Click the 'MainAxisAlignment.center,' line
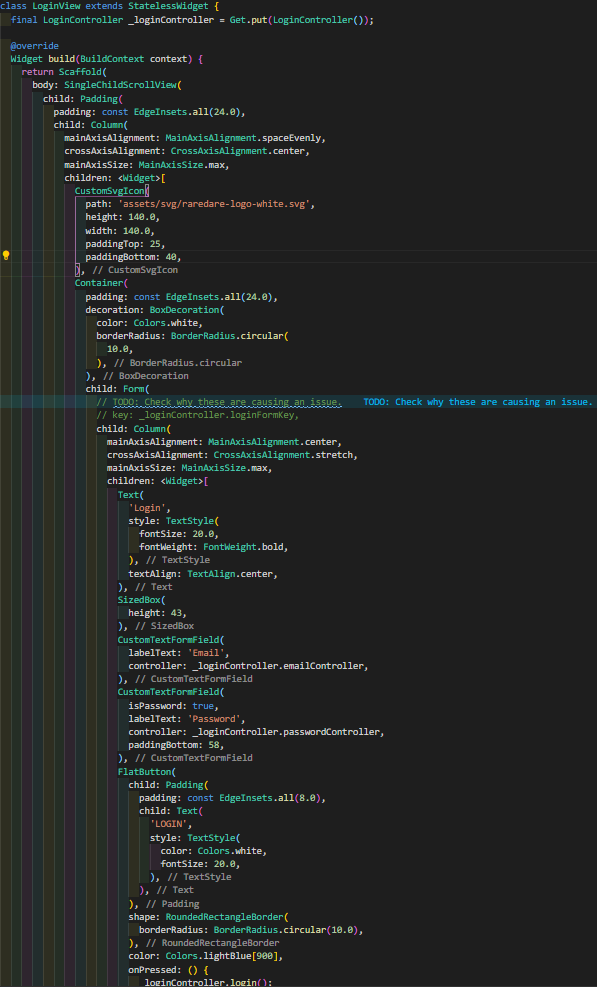Viewport: 597px width, 987px height. [224, 442]
